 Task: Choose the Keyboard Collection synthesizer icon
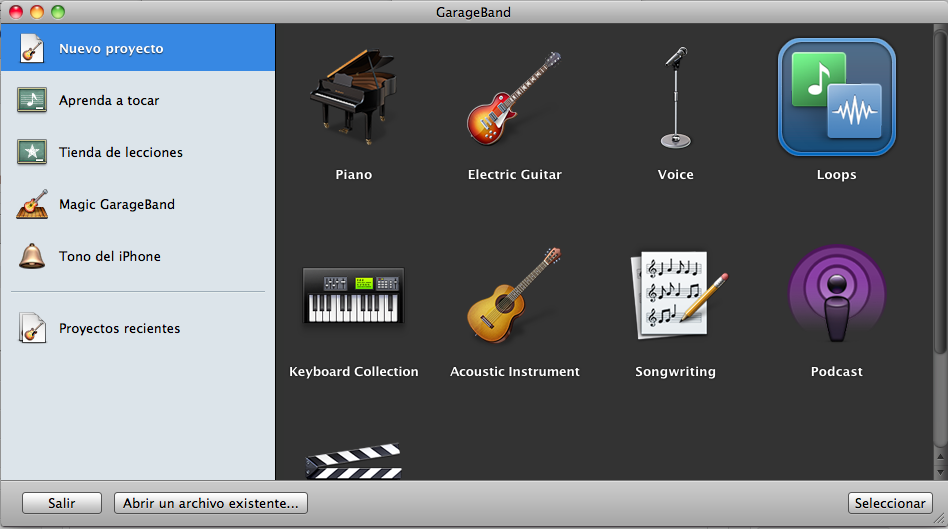coord(354,296)
